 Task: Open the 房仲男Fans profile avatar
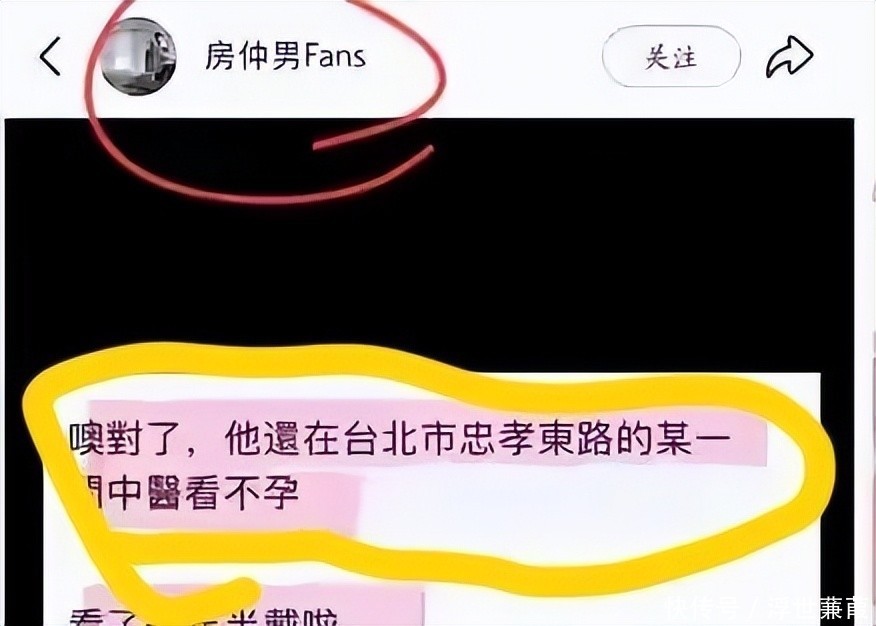[x=139, y=56]
